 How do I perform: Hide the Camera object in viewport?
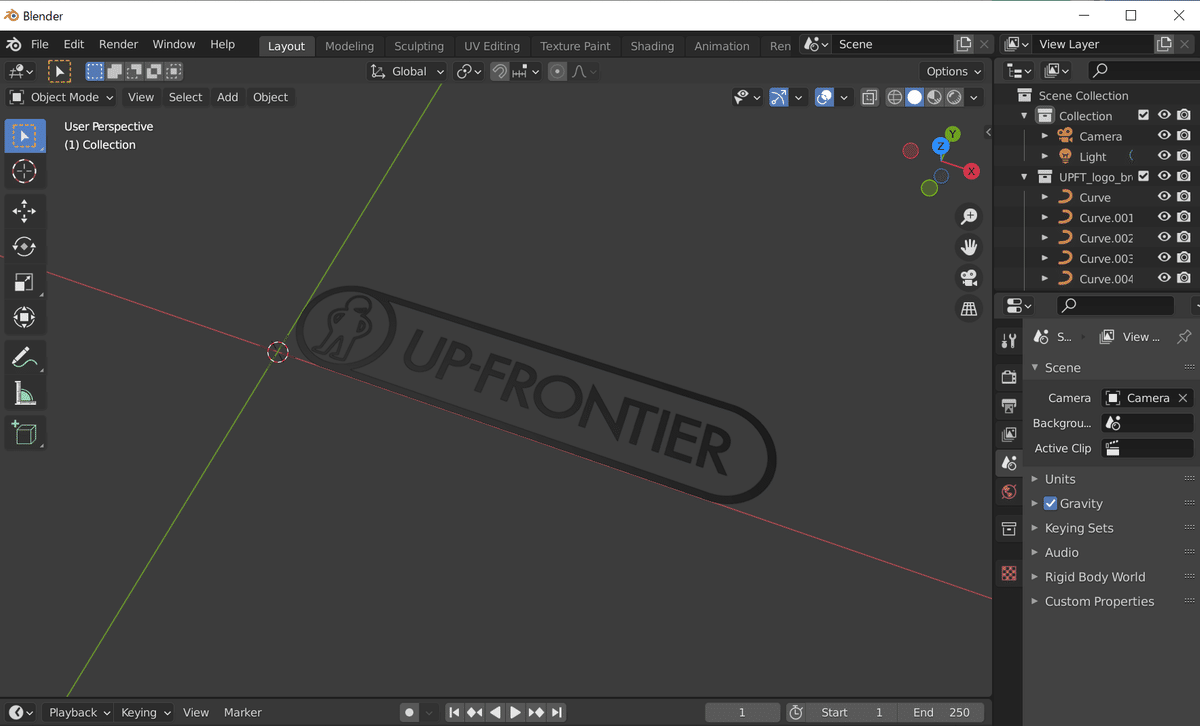(x=1164, y=136)
